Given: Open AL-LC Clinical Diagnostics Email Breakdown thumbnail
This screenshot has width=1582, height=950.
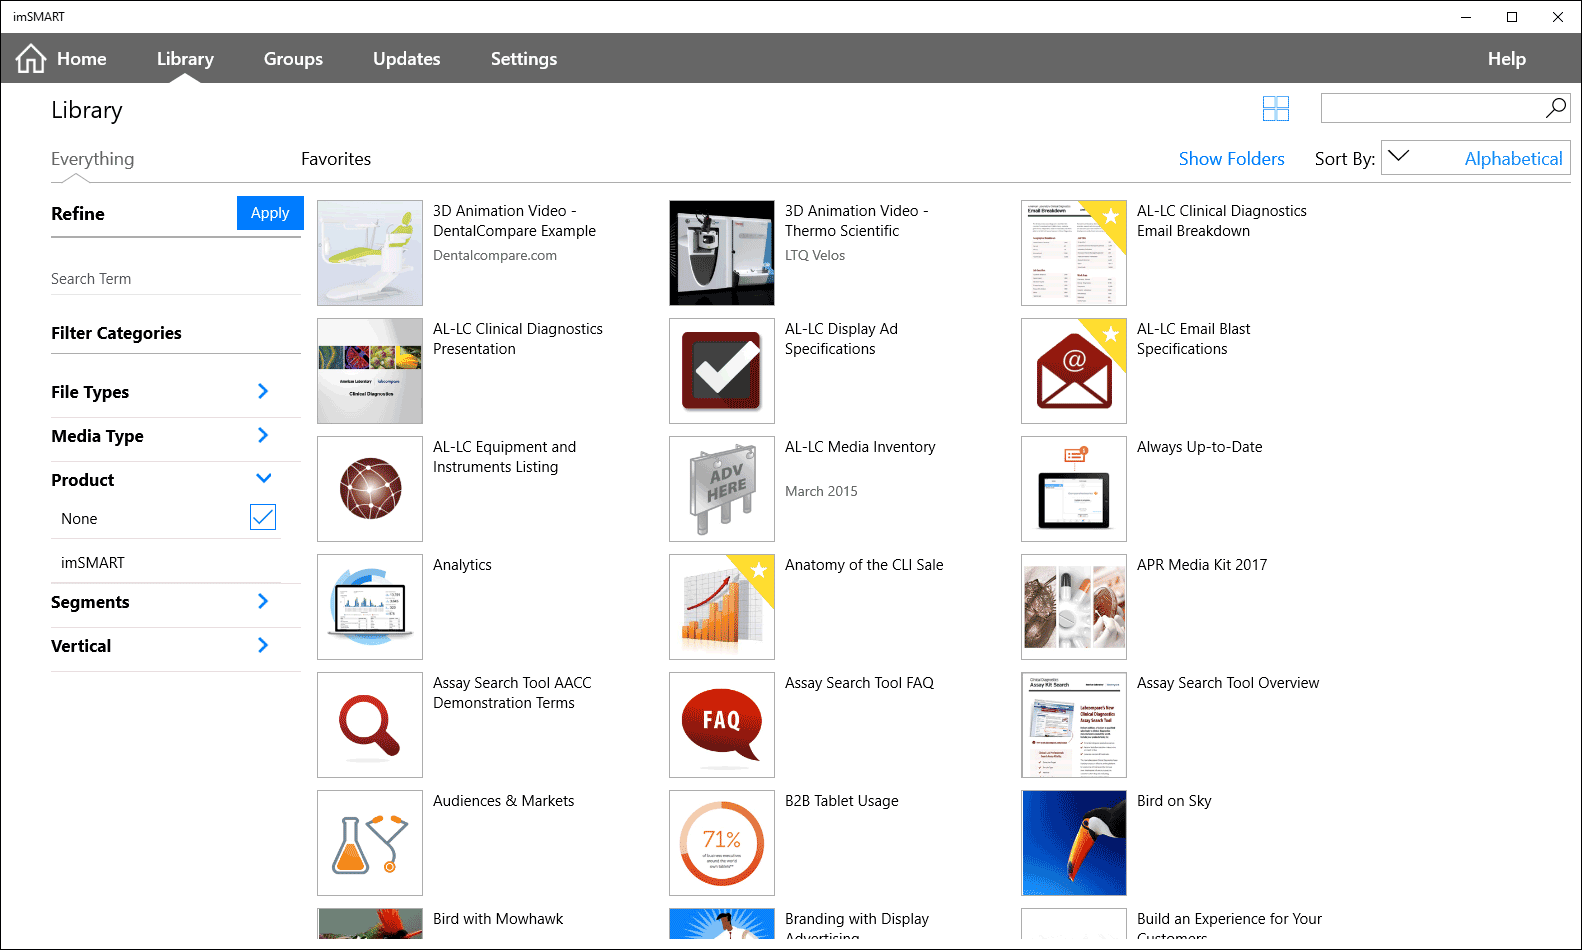Looking at the screenshot, I should click(1074, 253).
